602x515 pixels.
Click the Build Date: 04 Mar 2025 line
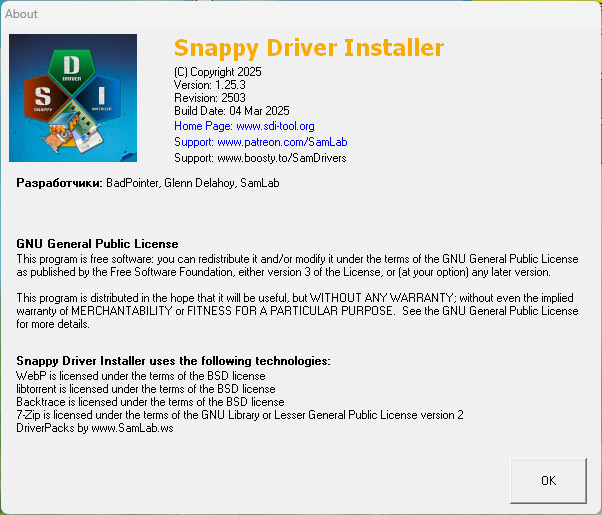tap(232, 111)
